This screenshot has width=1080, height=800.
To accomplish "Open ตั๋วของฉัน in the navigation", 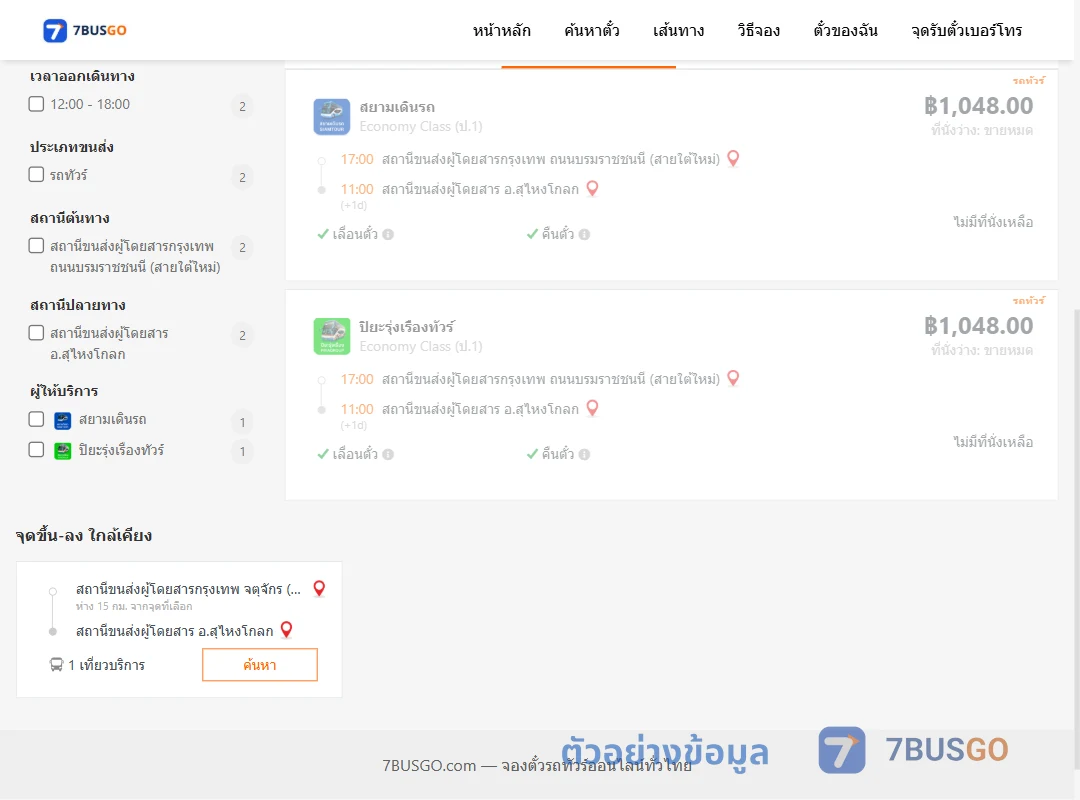I will click(845, 30).
